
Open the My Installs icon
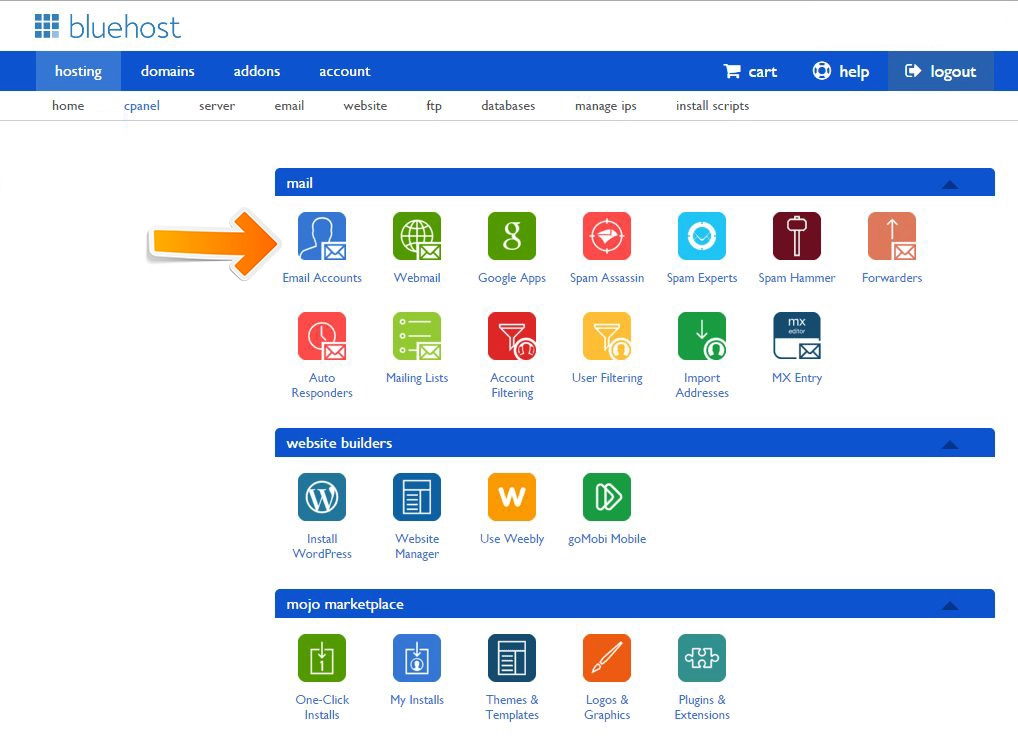(417, 658)
